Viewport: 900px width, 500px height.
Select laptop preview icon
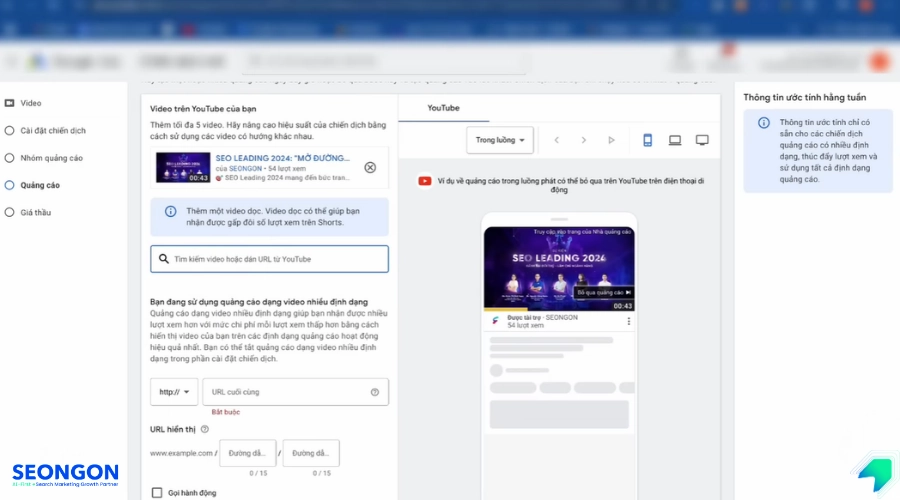[x=675, y=140]
